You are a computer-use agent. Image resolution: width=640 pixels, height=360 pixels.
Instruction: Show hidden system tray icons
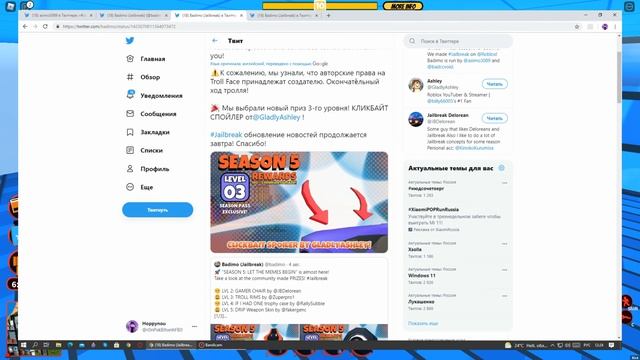click(x=552, y=345)
